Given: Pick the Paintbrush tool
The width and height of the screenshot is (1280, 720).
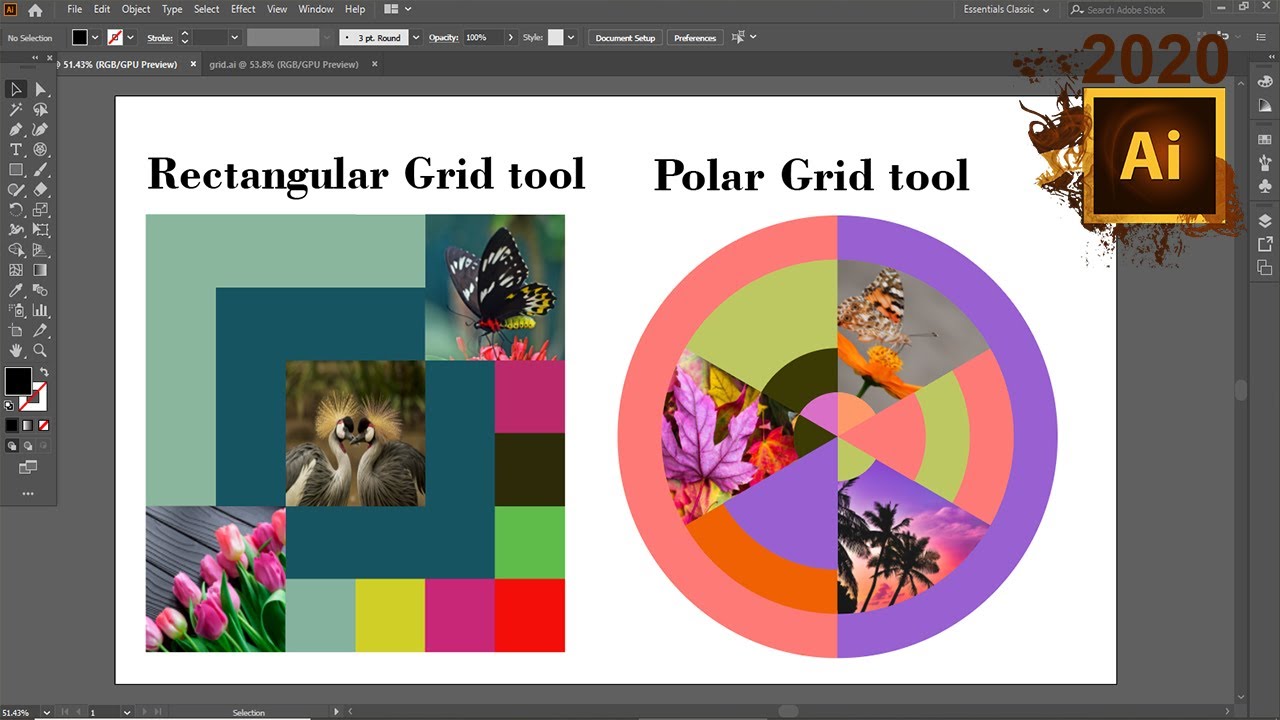Looking at the screenshot, I should click(40, 170).
